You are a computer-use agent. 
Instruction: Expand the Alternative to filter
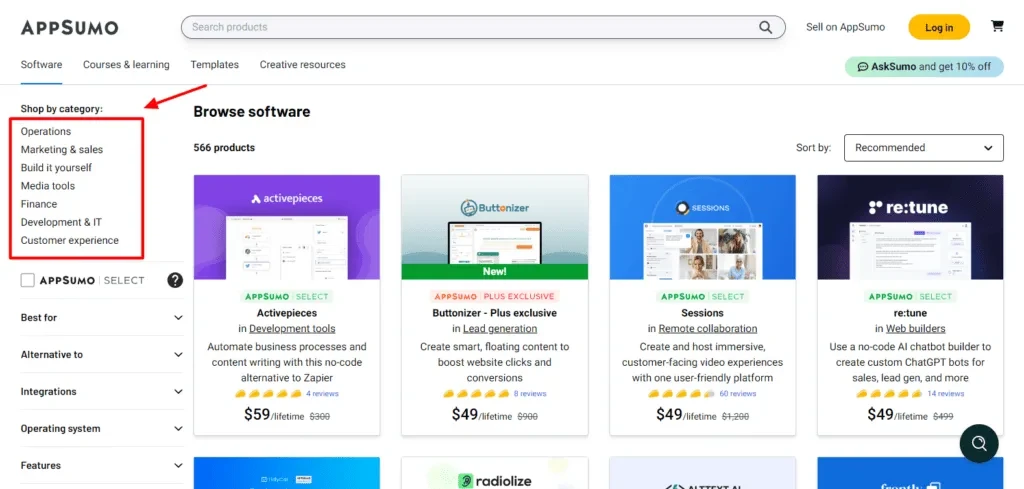click(x=102, y=355)
